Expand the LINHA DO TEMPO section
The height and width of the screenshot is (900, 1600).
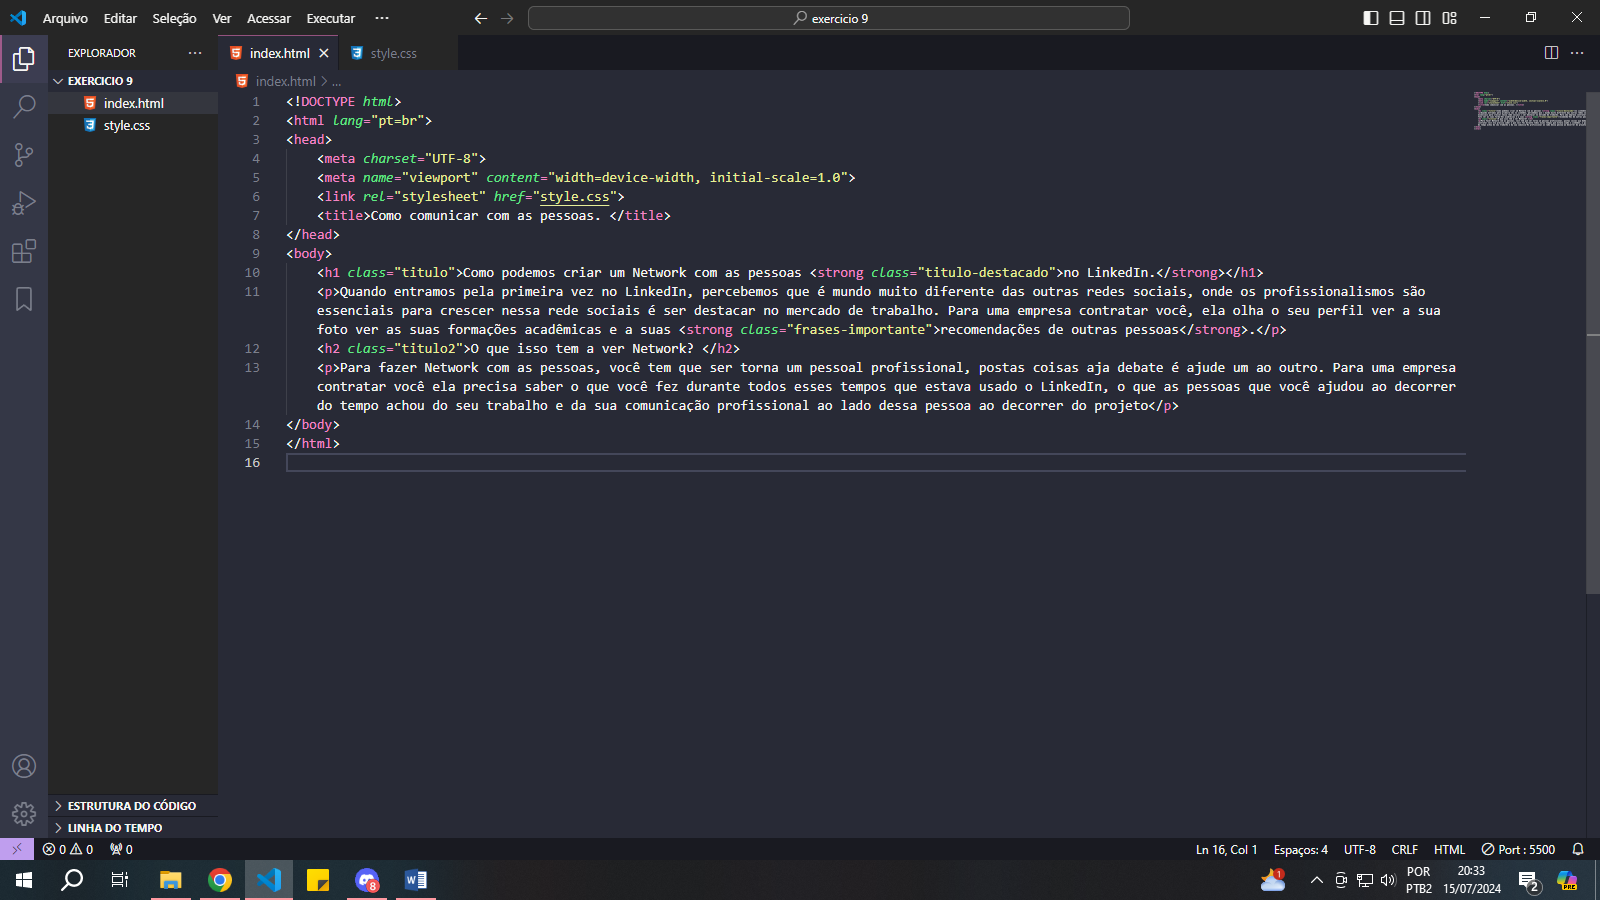133,827
